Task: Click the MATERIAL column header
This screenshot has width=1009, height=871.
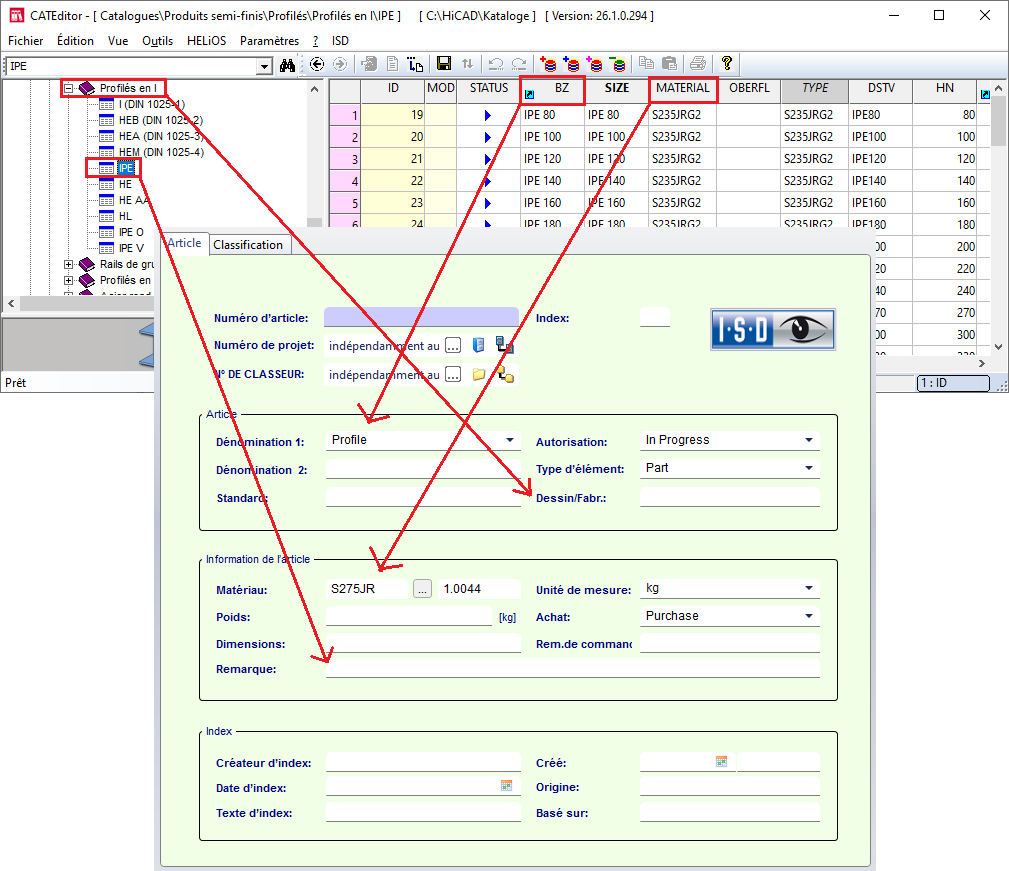Action: coord(683,88)
